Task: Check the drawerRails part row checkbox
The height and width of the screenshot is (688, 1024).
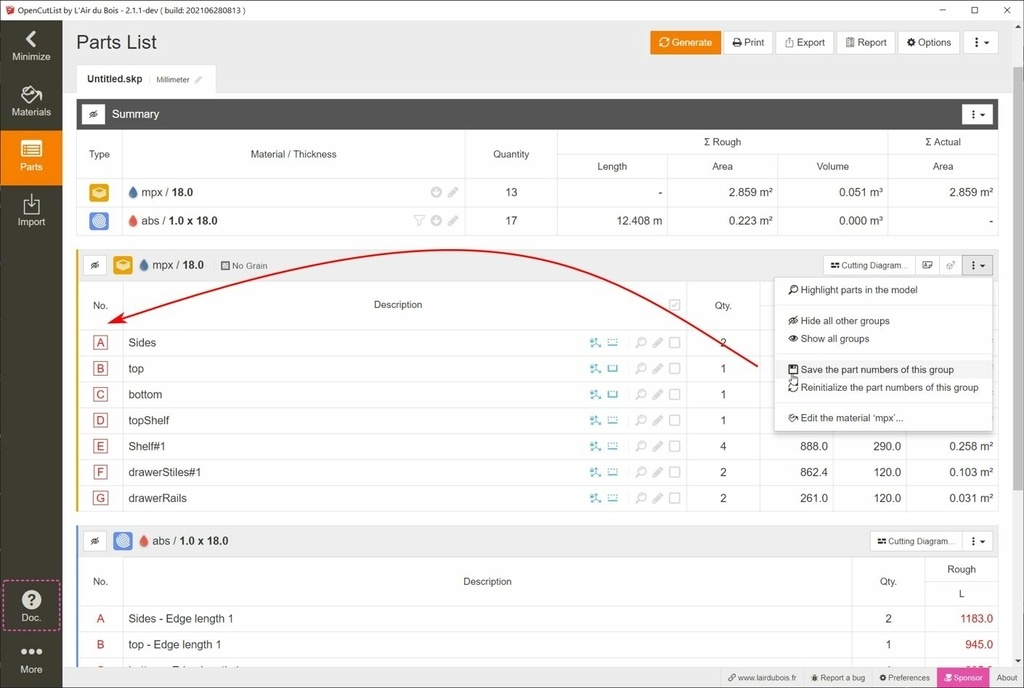Action: pyautogui.click(x=675, y=498)
